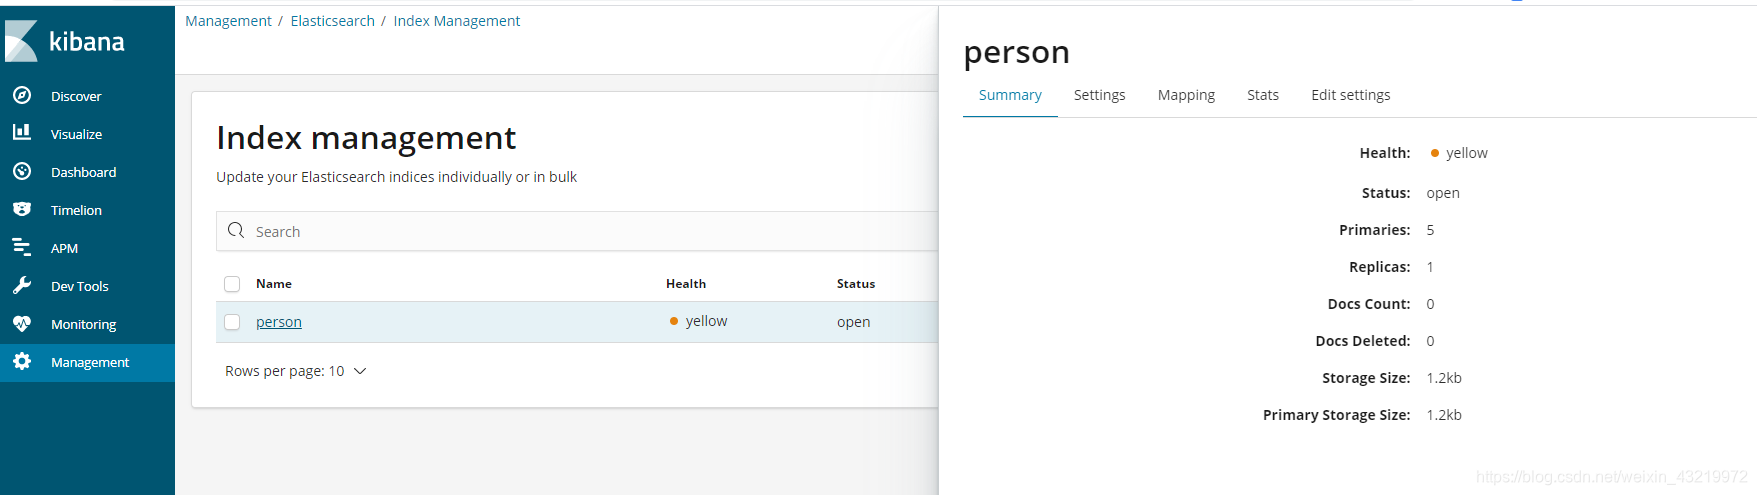
Task: Switch to the Summary tab
Action: [1010, 95]
